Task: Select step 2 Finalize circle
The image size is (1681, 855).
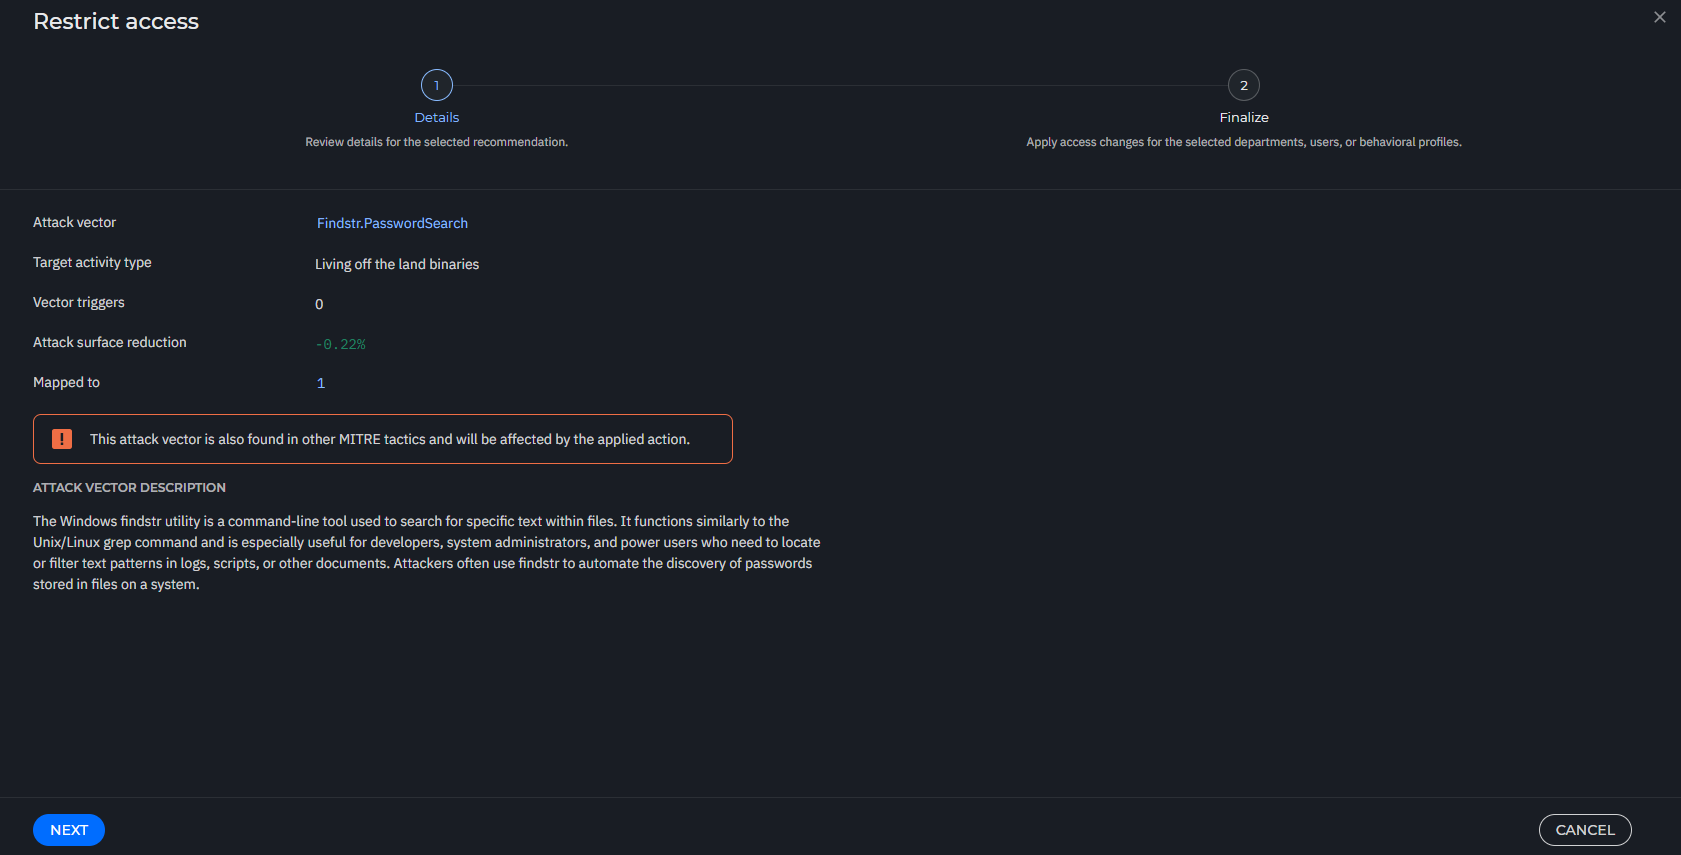Action: tap(1244, 85)
